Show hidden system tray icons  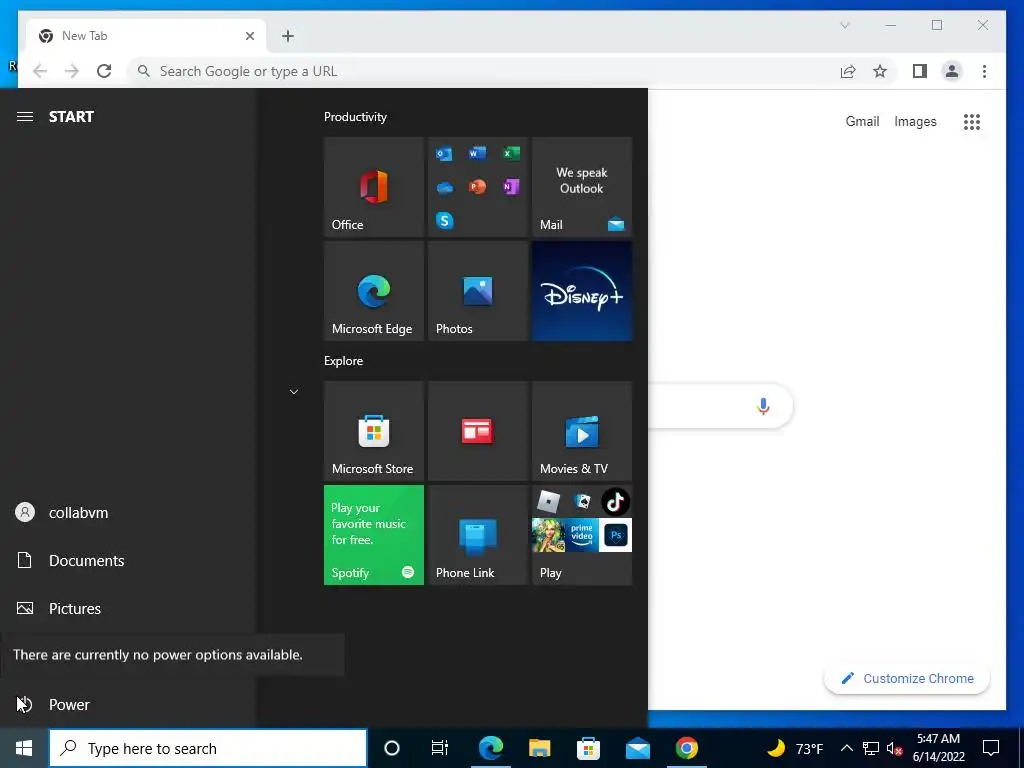pyautogui.click(x=846, y=748)
